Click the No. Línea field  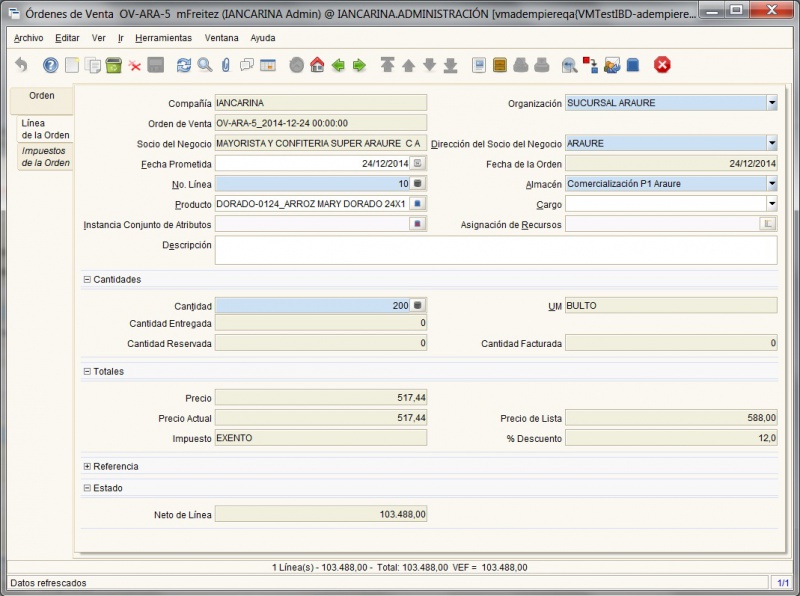click(x=312, y=184)
